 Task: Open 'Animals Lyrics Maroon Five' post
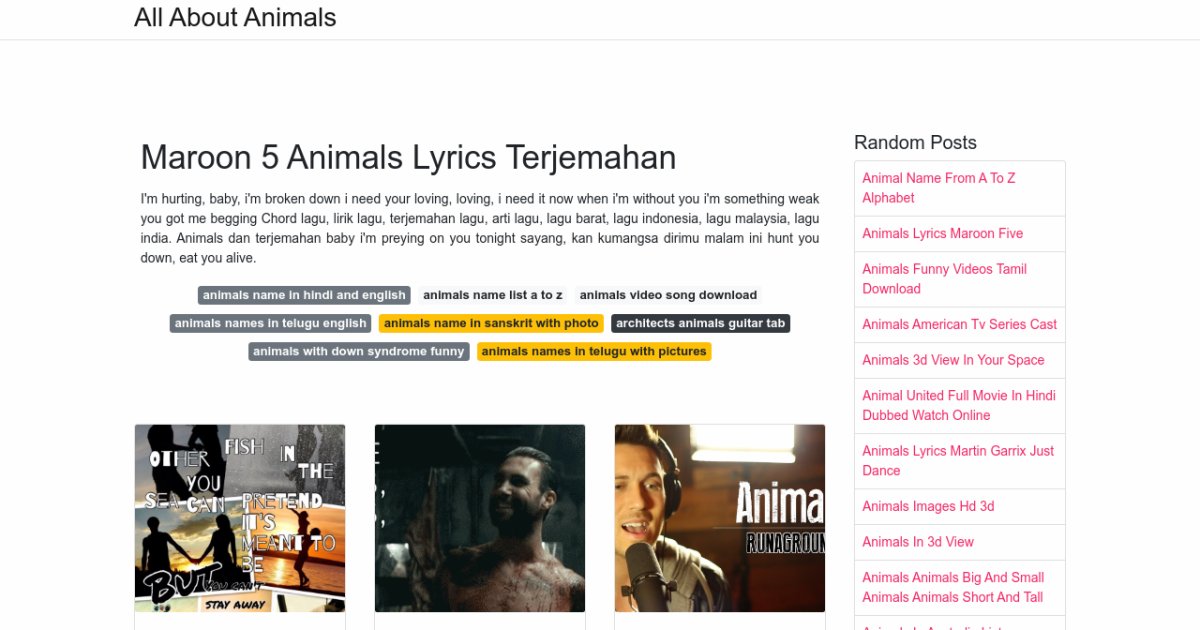pos(942,233)
